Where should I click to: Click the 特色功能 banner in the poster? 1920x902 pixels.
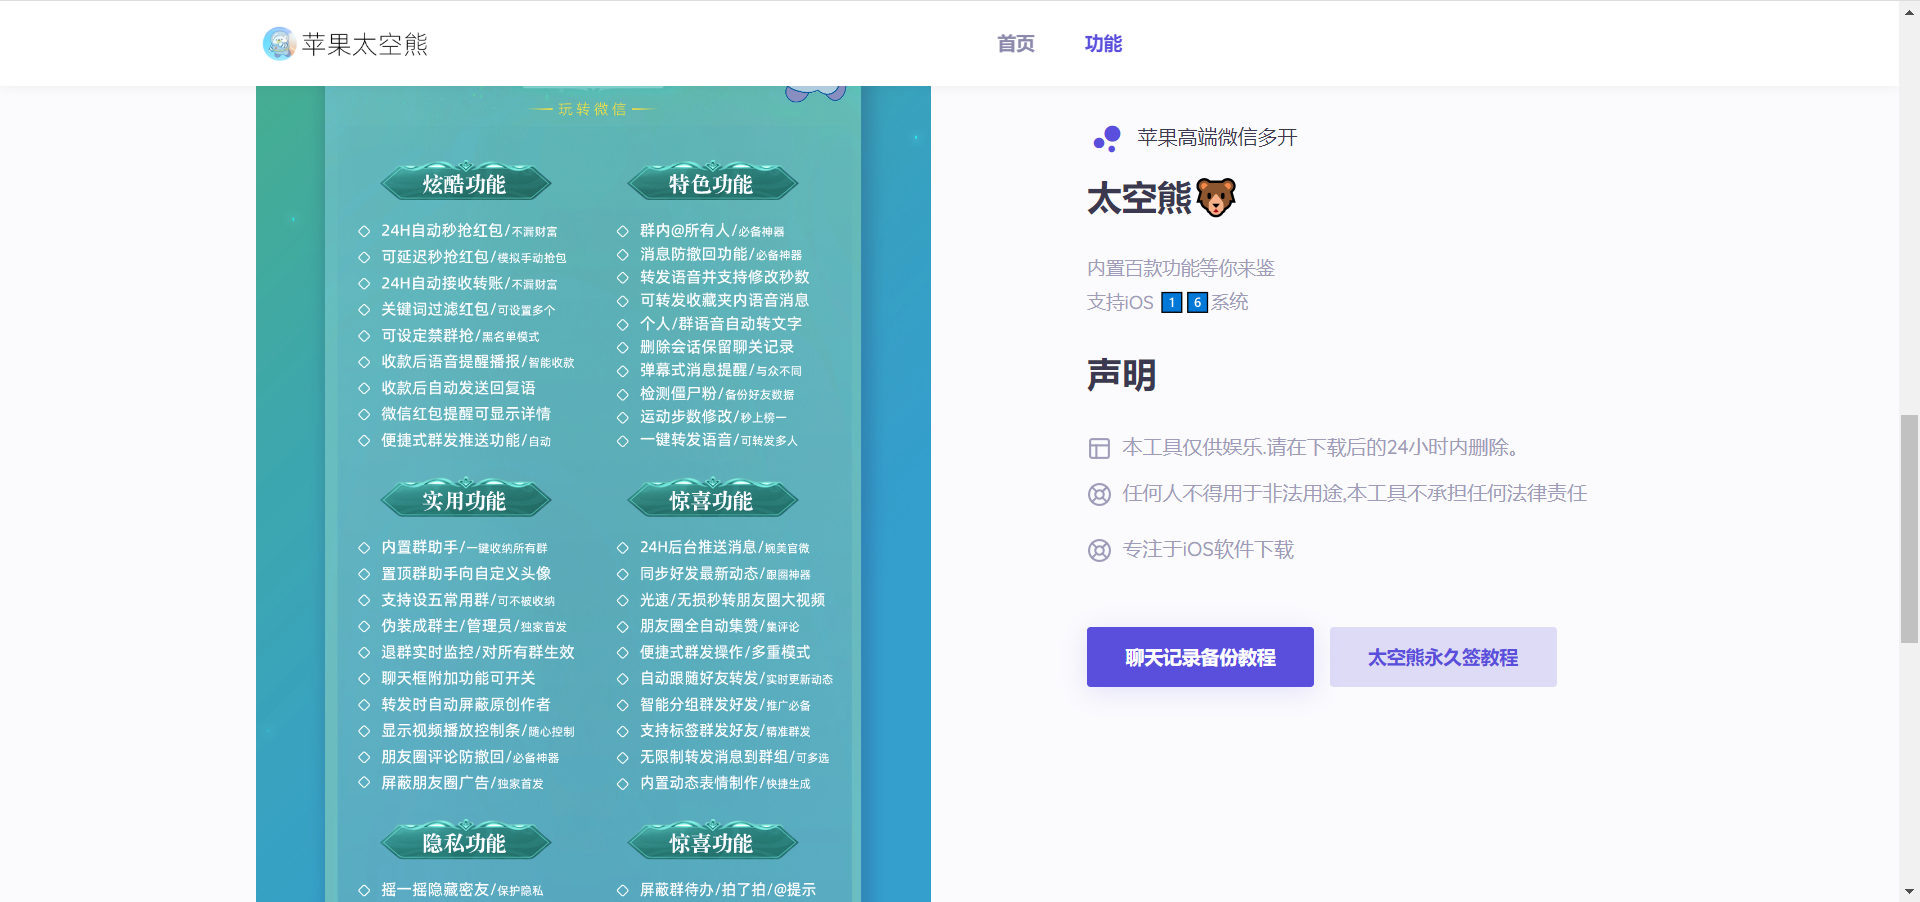pyautogui.click(x=712, y=183)
